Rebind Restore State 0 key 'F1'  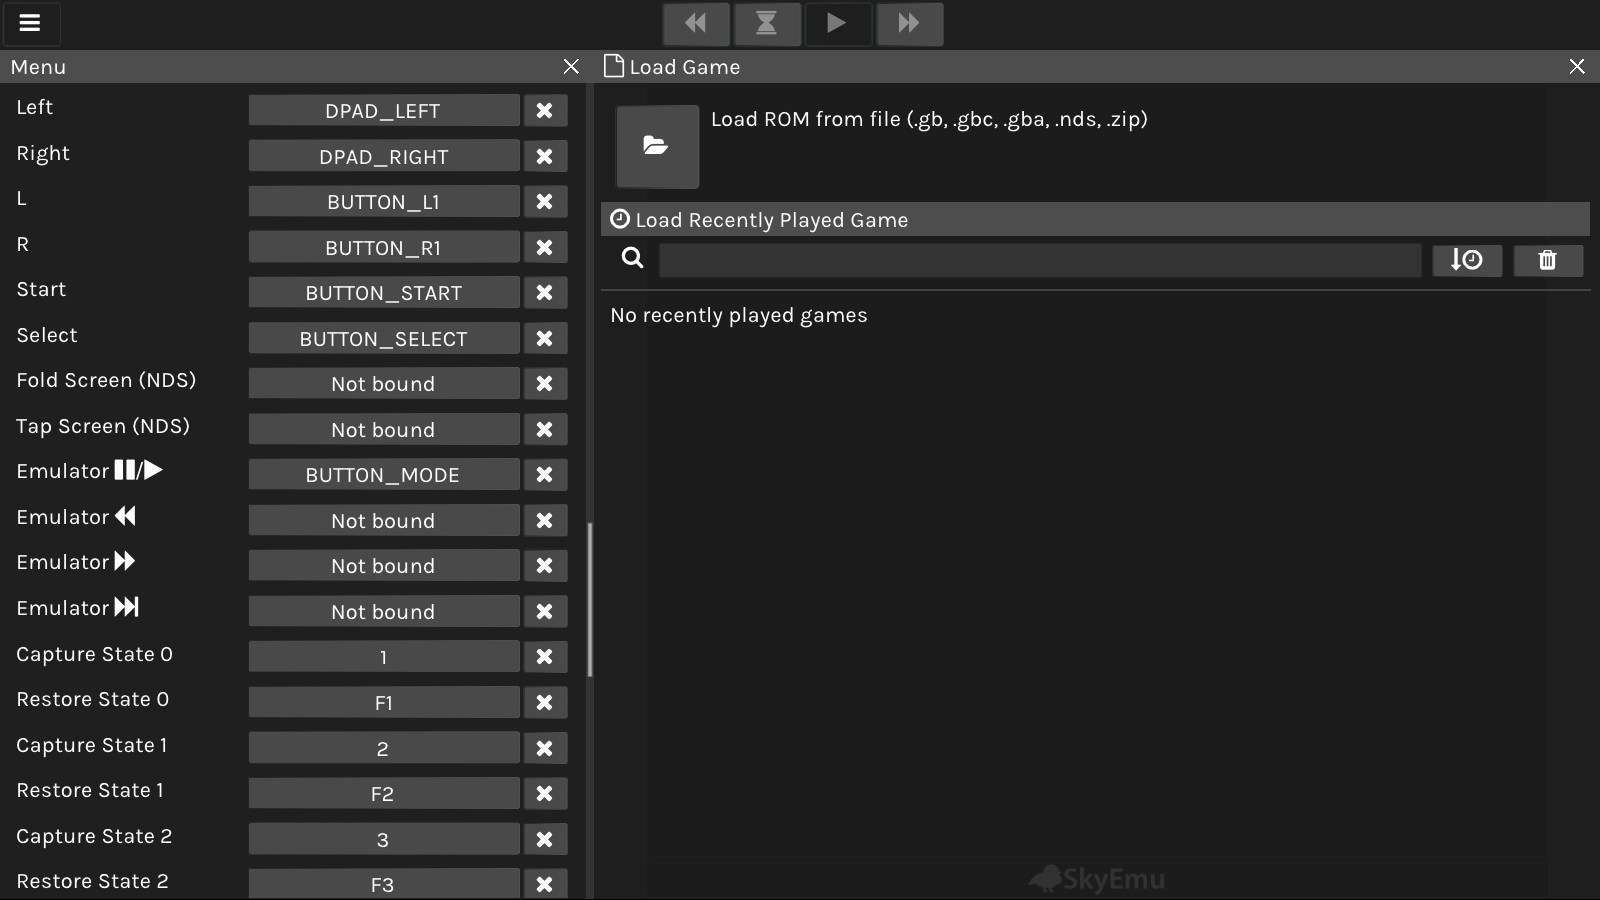(x=384, y=703)
